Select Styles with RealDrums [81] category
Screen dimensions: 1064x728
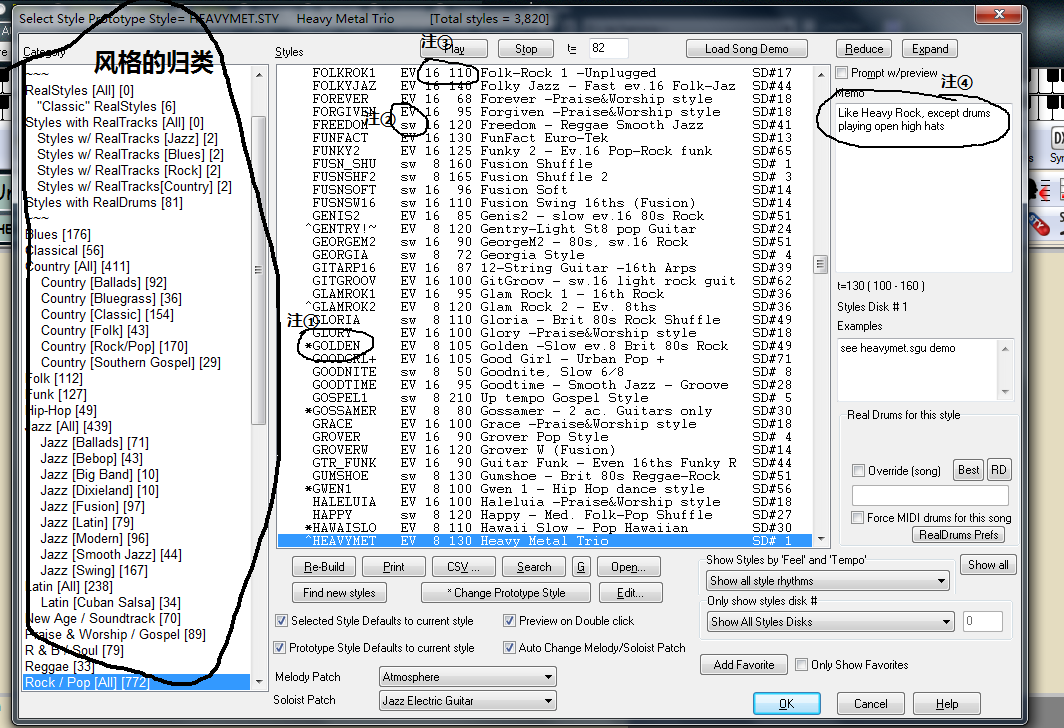[x=104, y=202]
